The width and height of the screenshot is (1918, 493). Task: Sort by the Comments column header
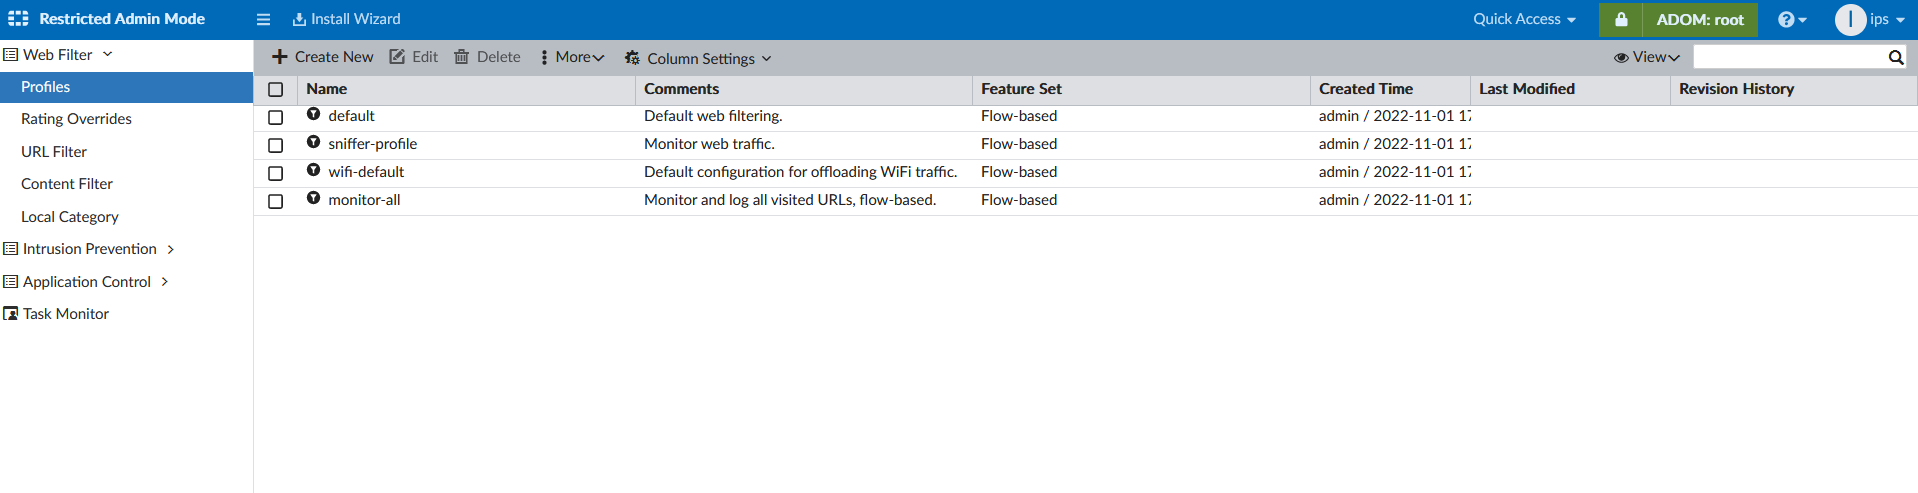[681, 89]
